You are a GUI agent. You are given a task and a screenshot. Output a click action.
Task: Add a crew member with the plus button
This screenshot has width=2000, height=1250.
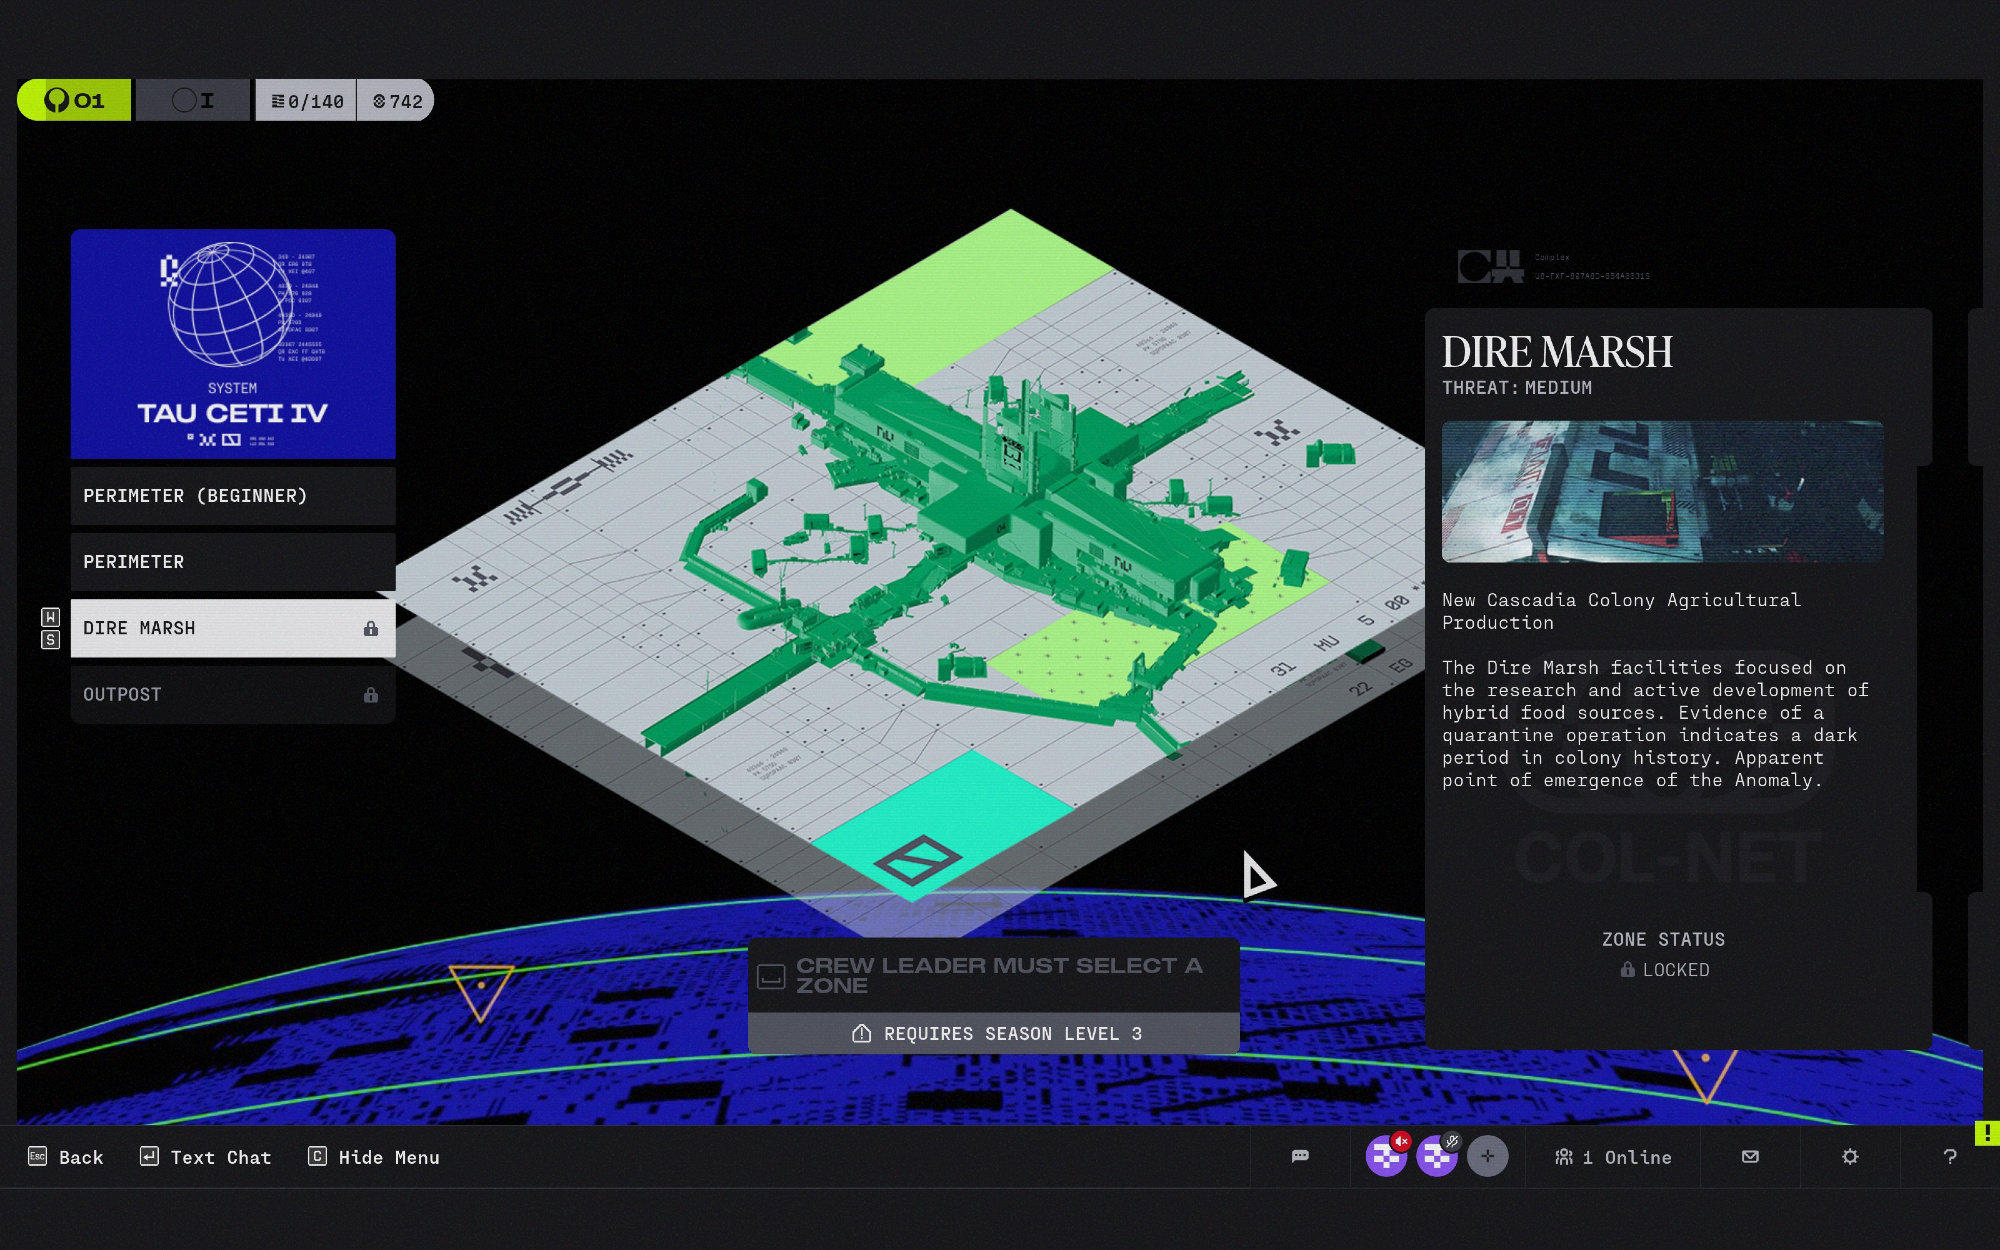tap(1487, 1157)
